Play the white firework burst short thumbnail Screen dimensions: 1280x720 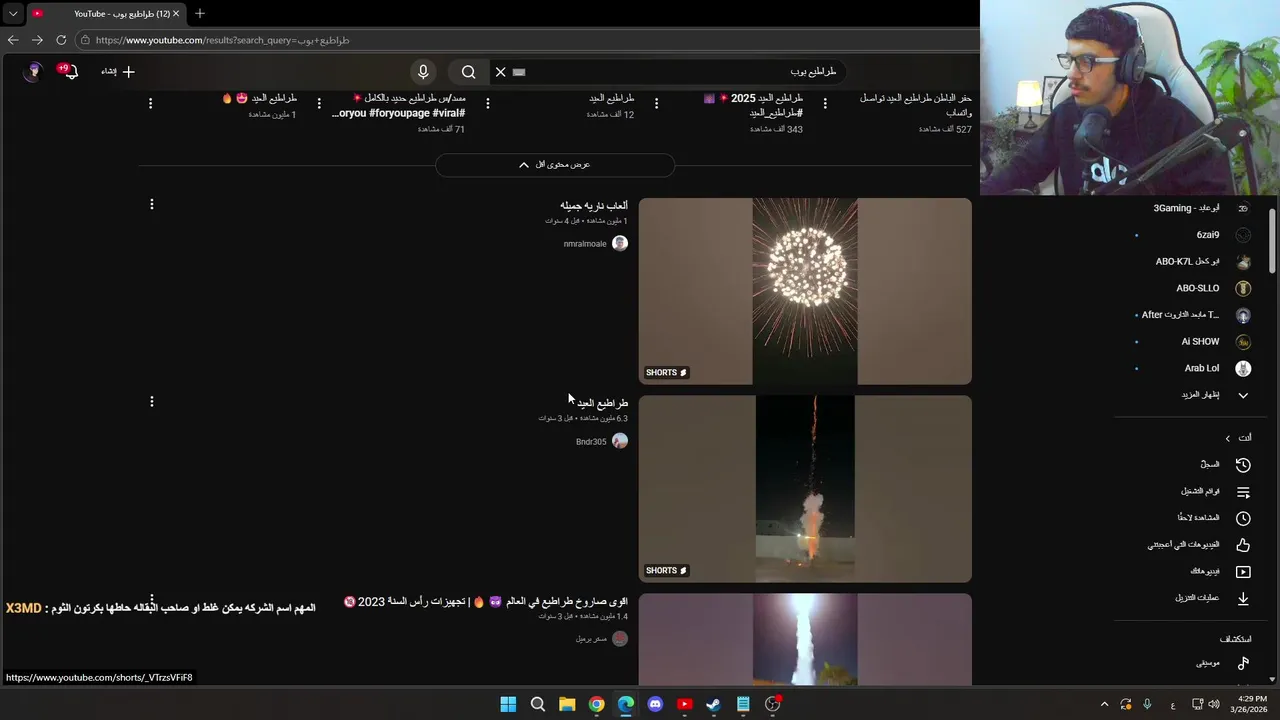point(805,291)
